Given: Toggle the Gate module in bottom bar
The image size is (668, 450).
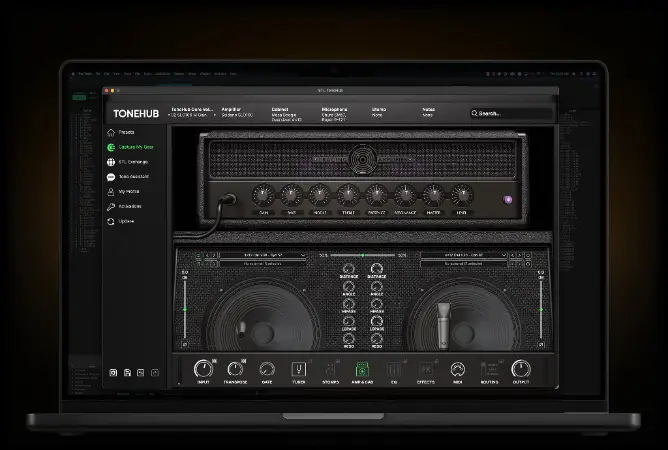Looking at the screenshot, I should point(267,370).
